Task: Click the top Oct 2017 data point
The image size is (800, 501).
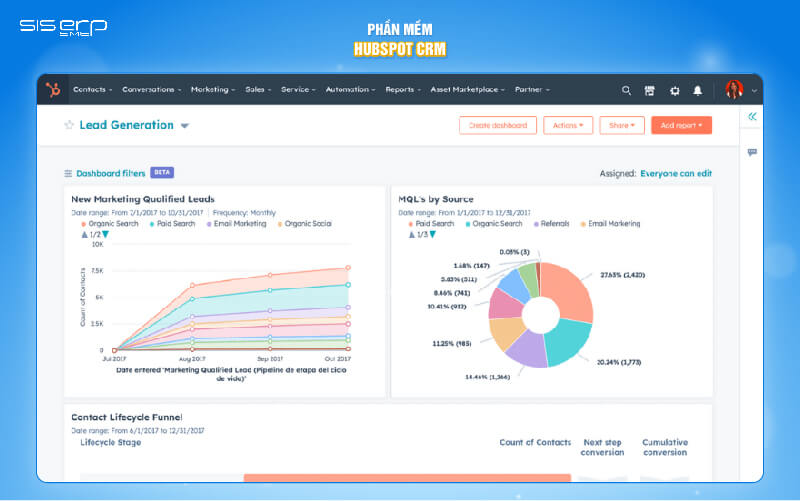Action: pyautogui.click(x=348, y=268)
